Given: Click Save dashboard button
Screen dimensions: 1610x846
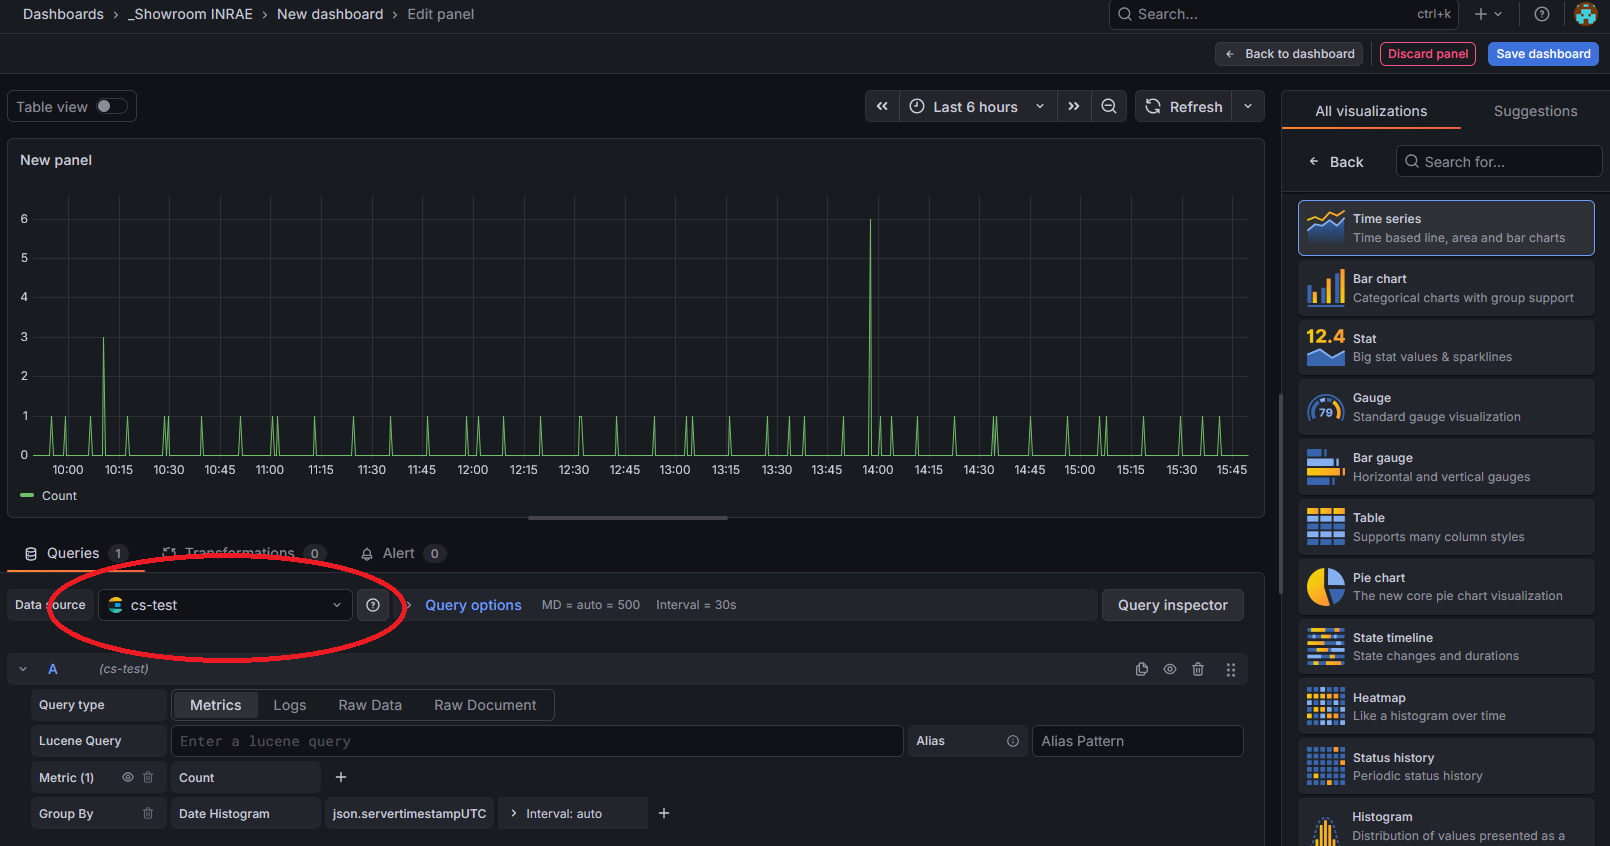Looking at the screenshot, I should pos(1543,54).
